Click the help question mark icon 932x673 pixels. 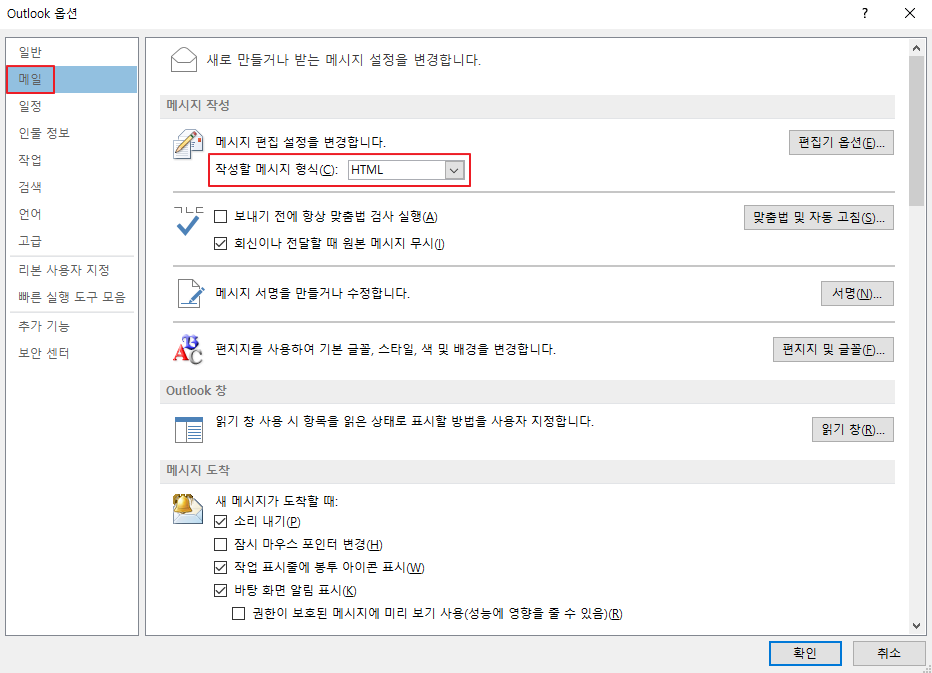tap(865, 13)
